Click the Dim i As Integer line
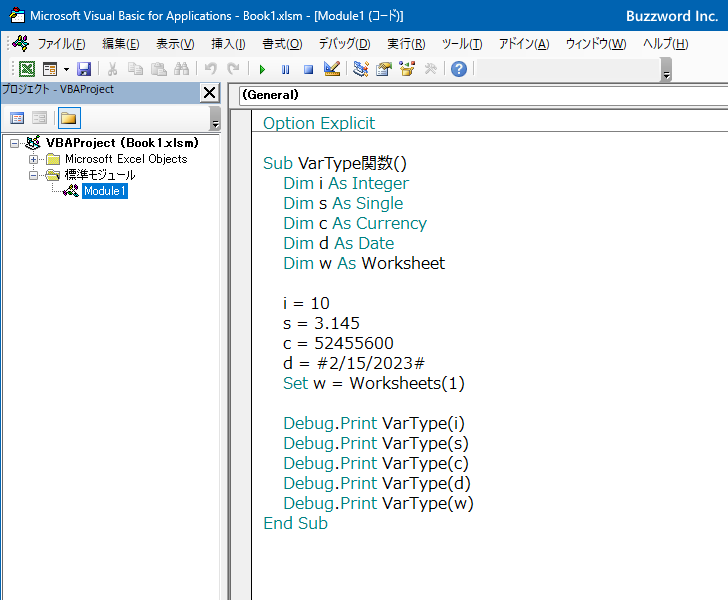The width and height of the screenshot is (728, 600). (346, 183)
